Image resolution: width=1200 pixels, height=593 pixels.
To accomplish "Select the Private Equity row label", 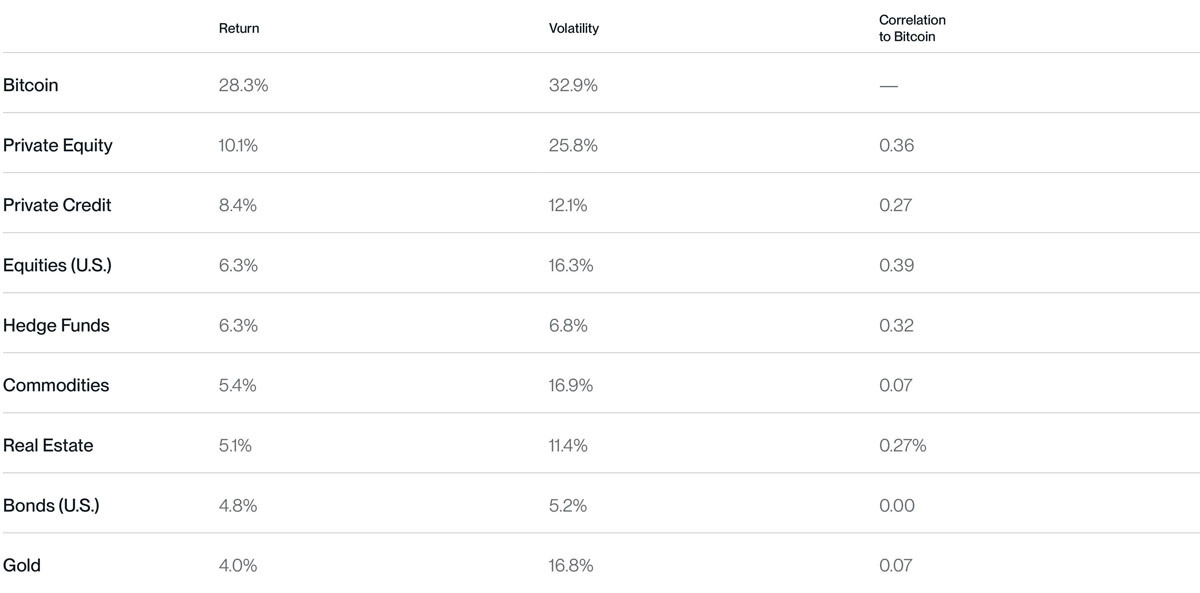I will click(x=58, y=145).
